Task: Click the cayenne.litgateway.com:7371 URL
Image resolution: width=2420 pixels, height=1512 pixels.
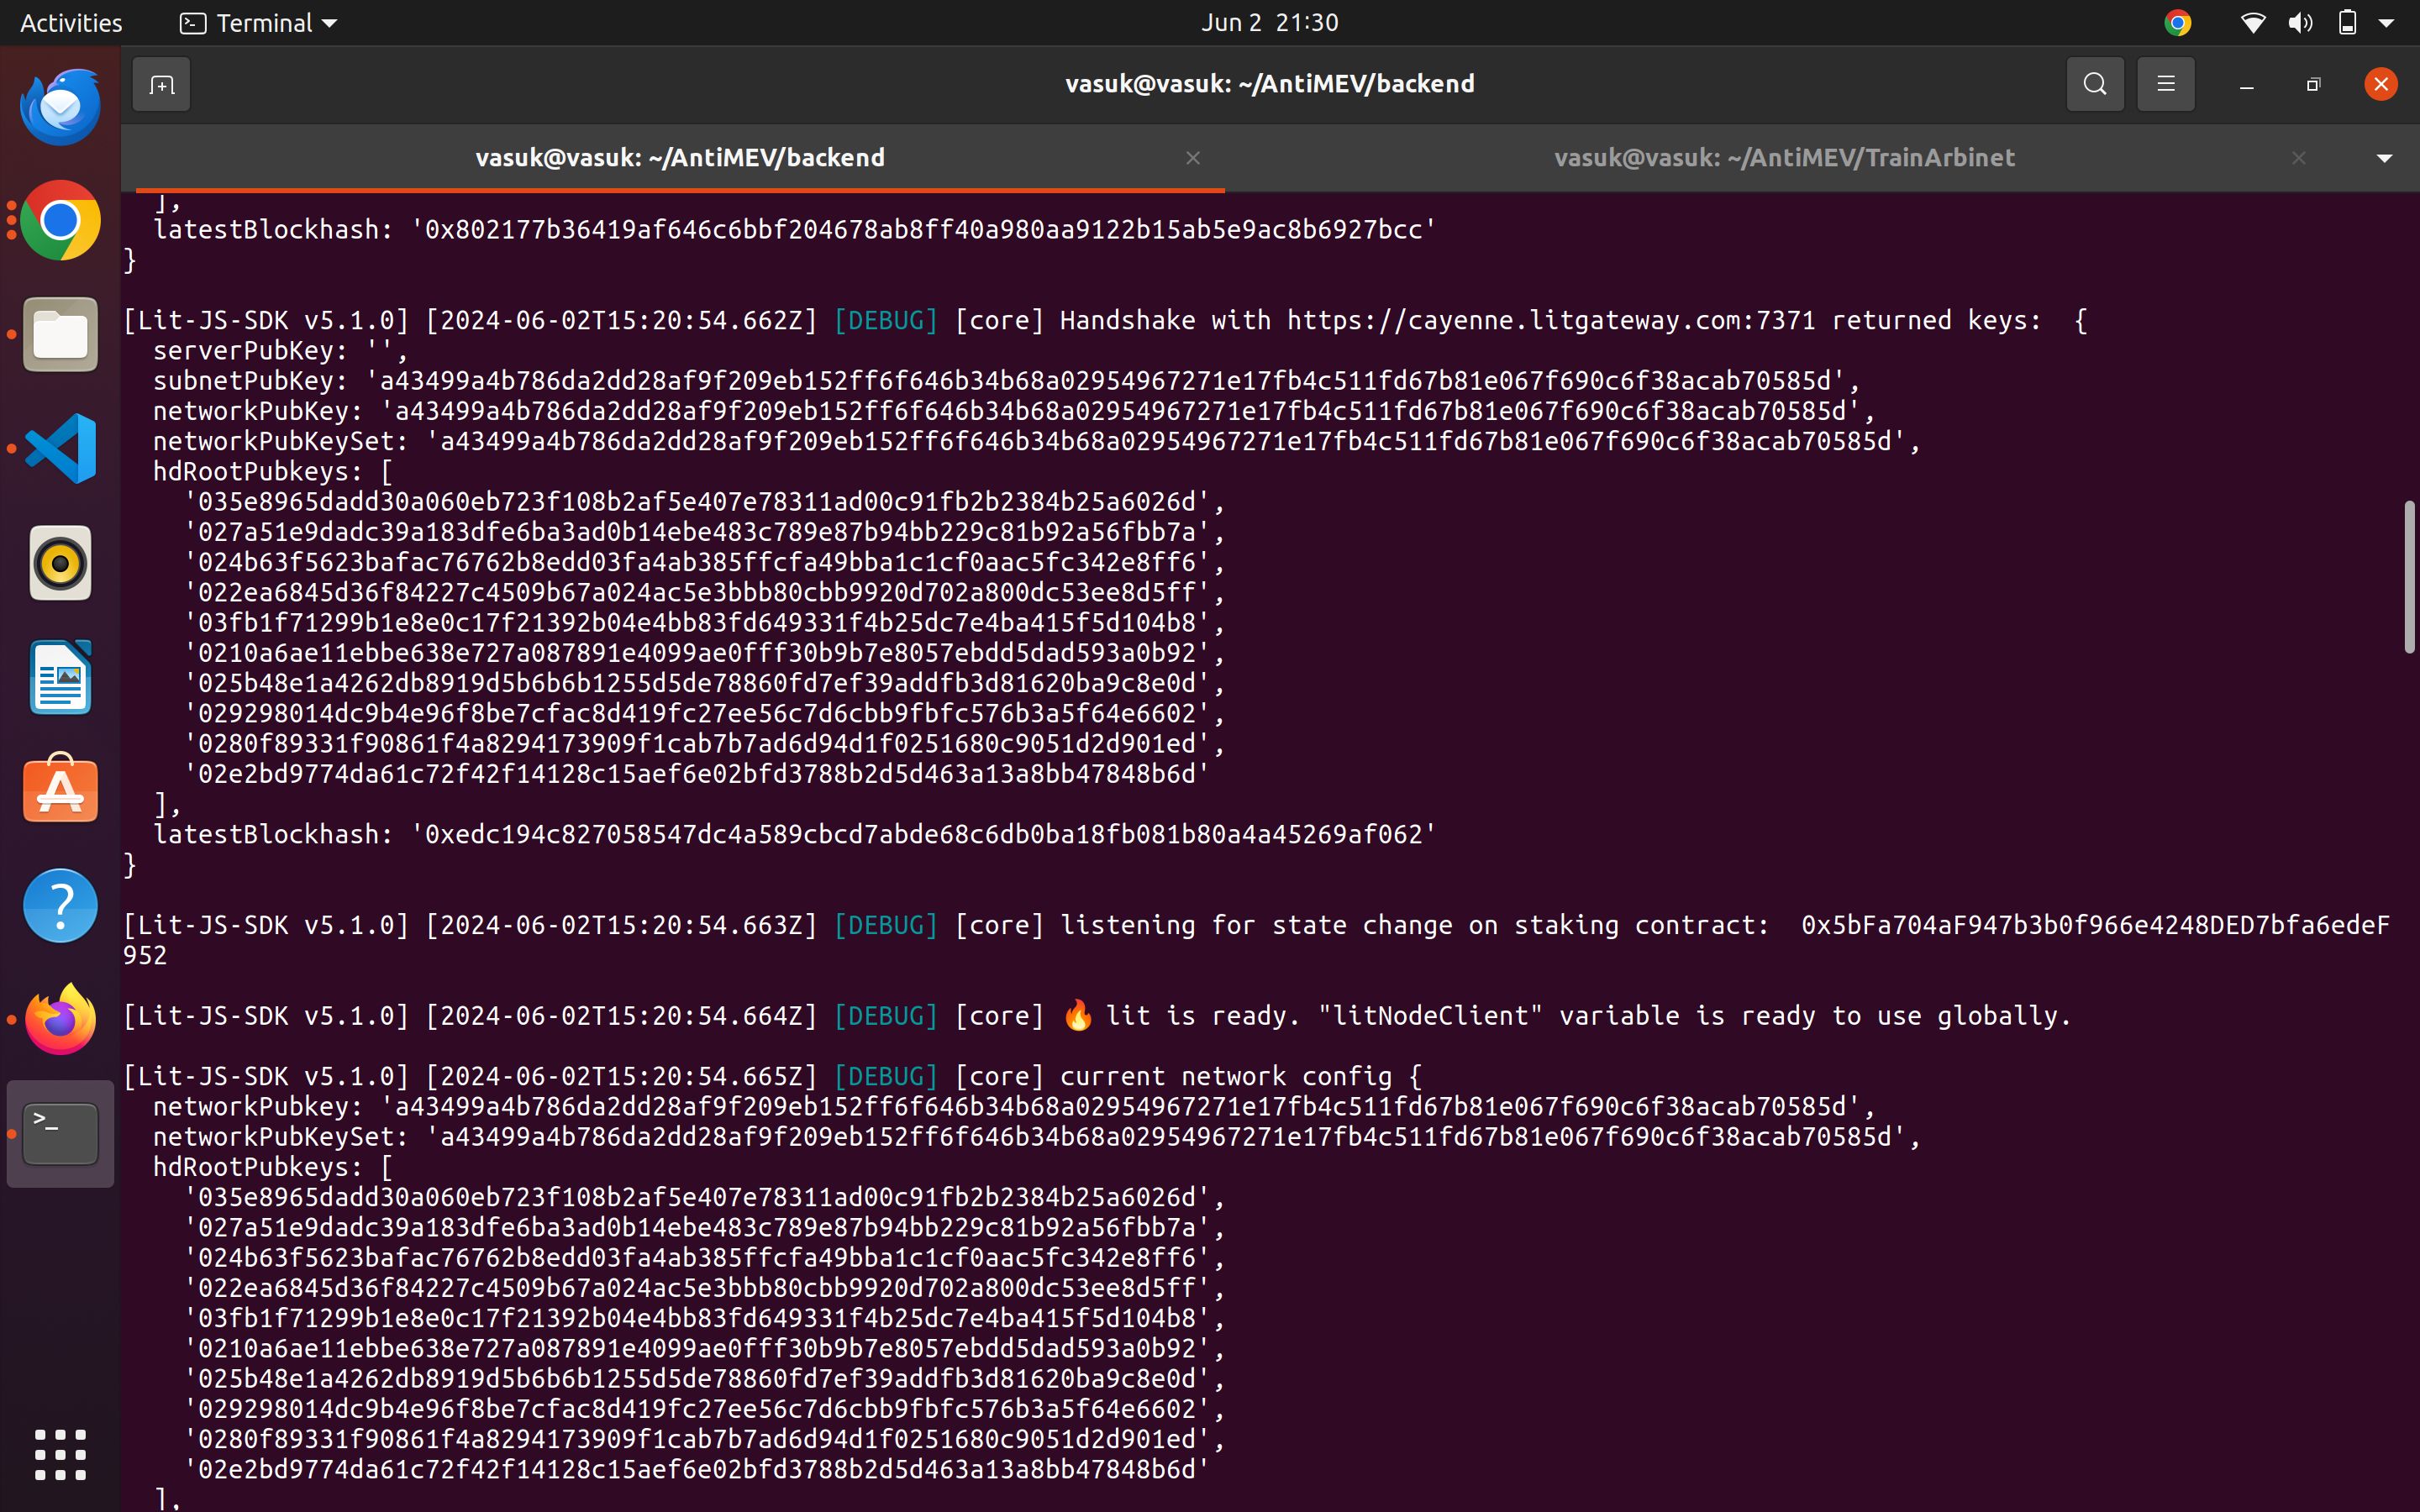Action: click(x=1550, y=320)
